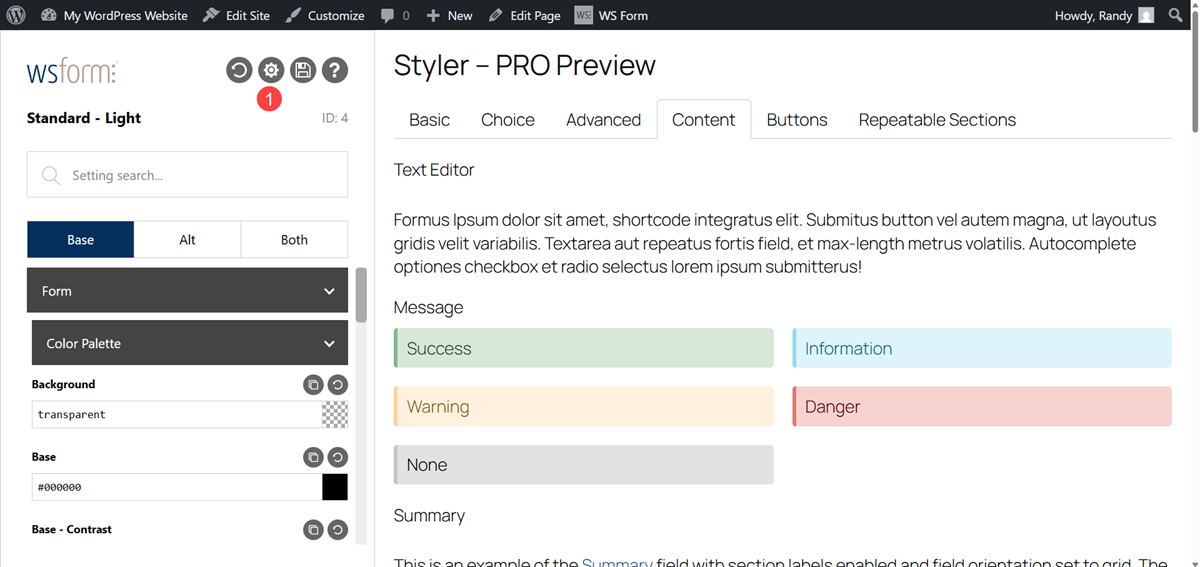This screenshot has width=1200, height=567.
Task: Open the styler settings gear icon
Action: click(271, 70)
